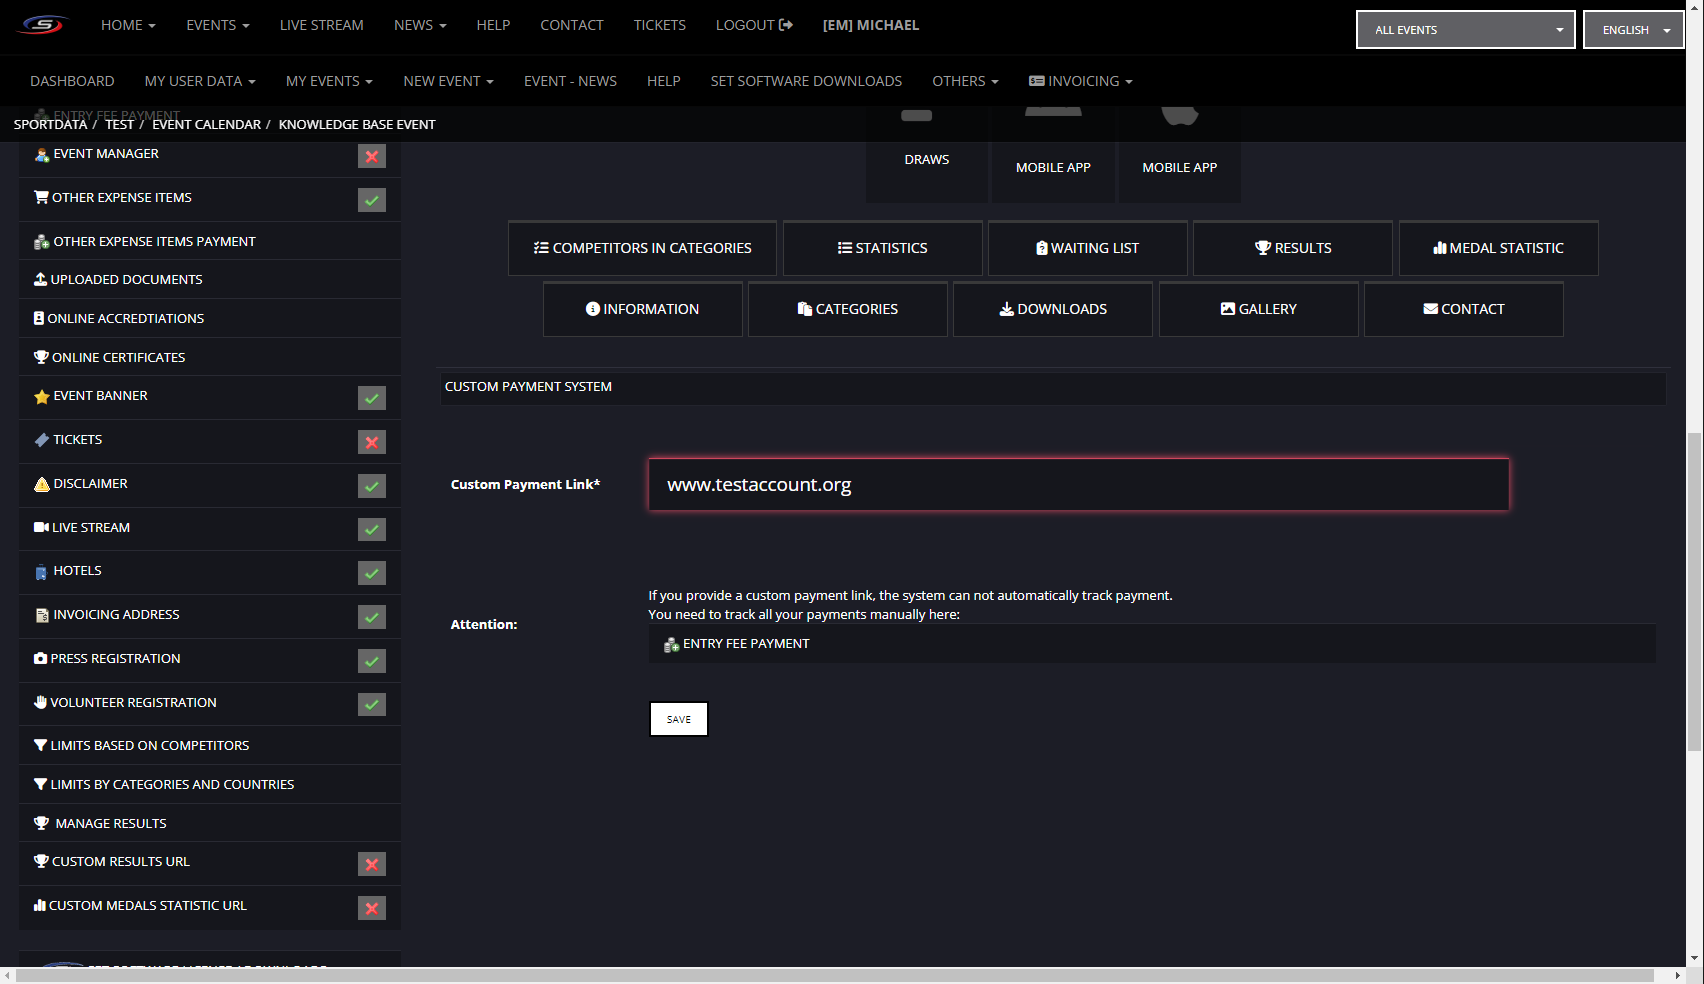The image size is (1704, 984).
Task: Click the Event Manager sidebar icon
Action: click(41, 154)
